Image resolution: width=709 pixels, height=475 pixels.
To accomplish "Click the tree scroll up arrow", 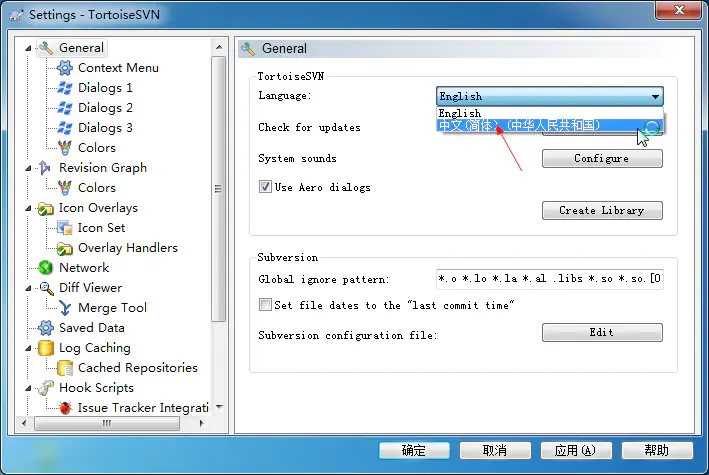I will 219,47.
